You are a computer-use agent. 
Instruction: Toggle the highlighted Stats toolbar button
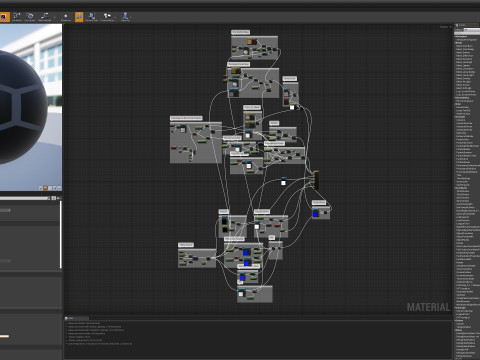point(79,17)
